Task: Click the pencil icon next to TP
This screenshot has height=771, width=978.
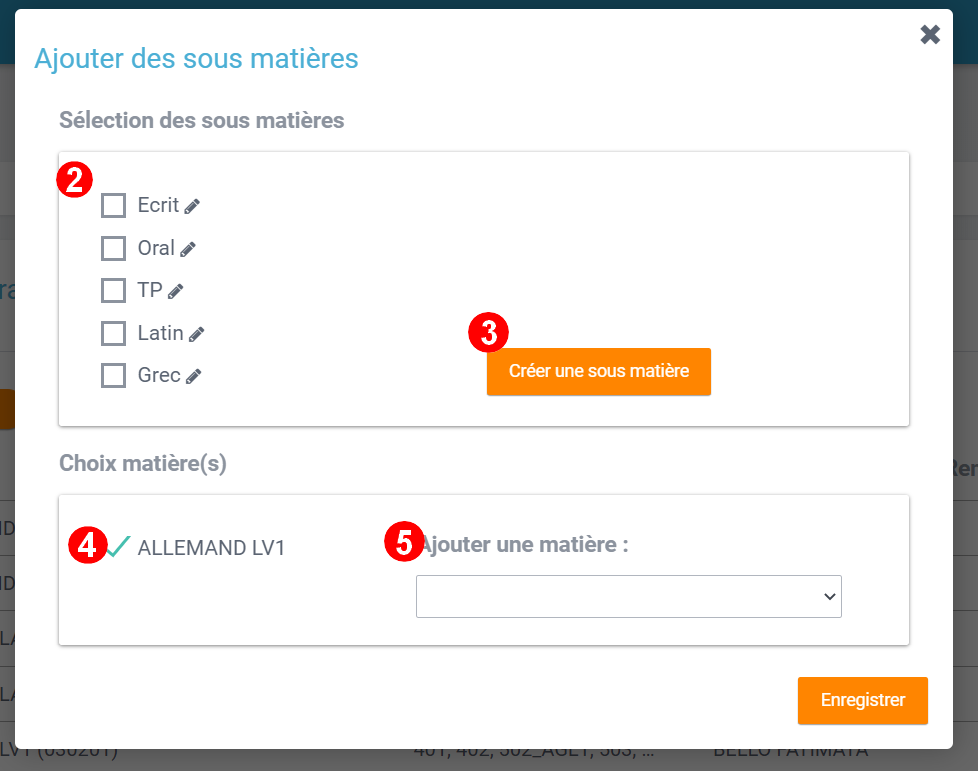Action: pyautogui.click(x=176, y=291)
